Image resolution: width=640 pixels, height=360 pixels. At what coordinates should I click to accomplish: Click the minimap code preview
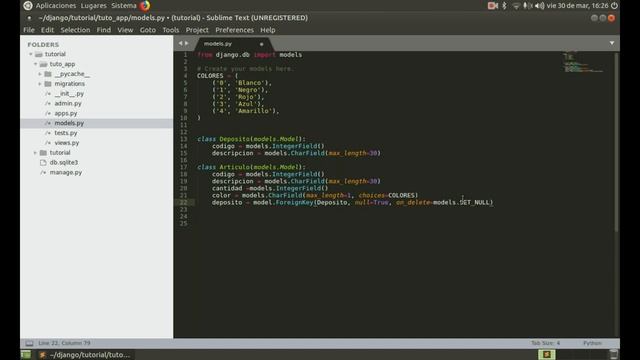(x=584, y=62)
